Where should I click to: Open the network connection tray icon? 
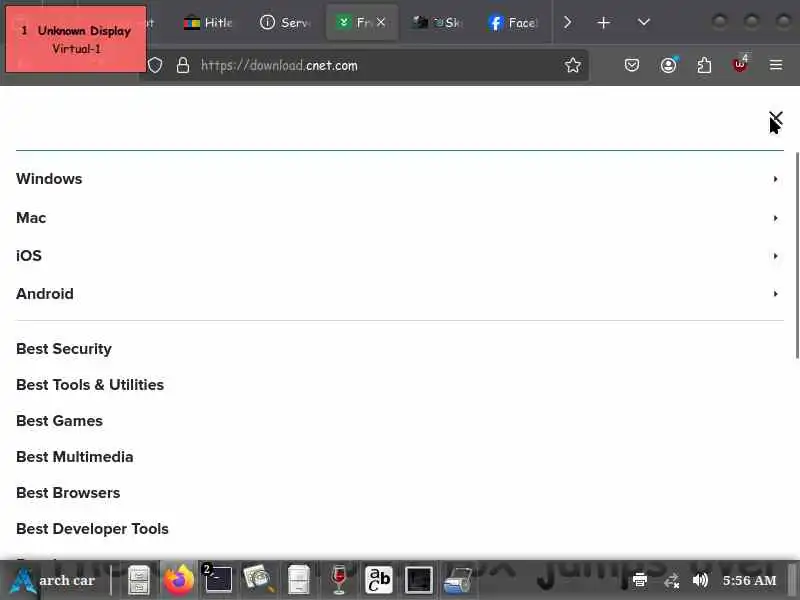point(671,581)
